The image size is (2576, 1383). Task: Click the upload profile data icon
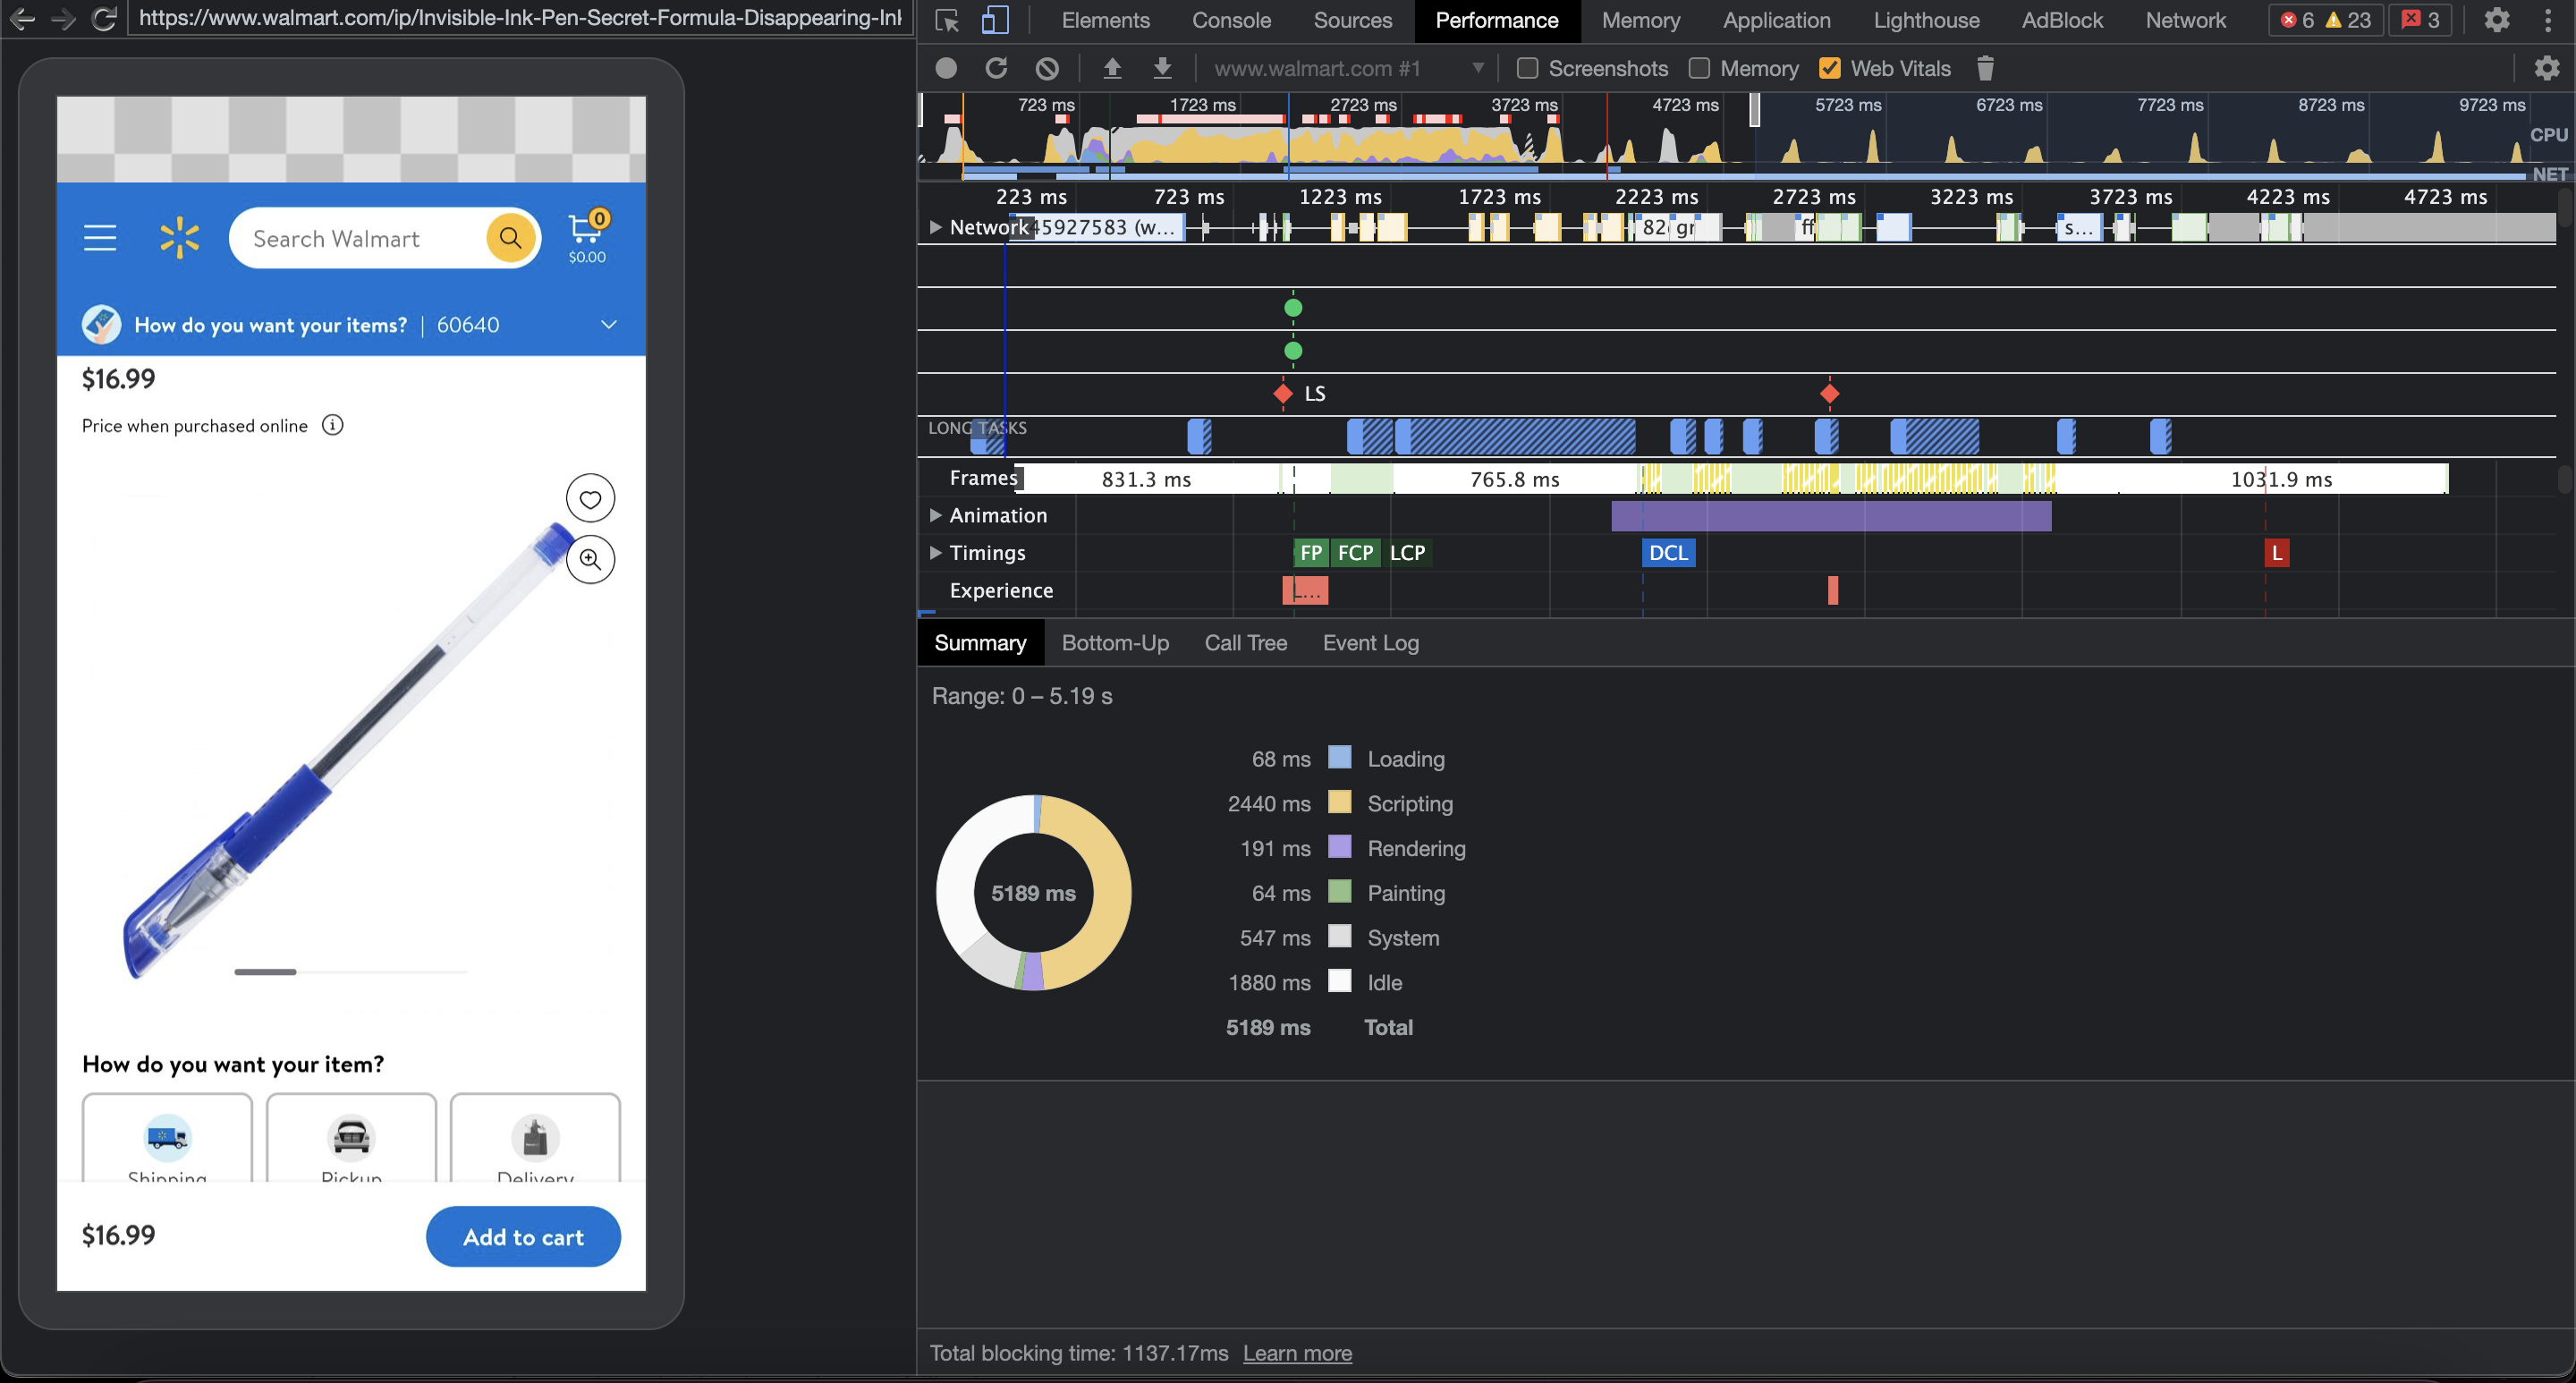click(x=1109, y=68)
